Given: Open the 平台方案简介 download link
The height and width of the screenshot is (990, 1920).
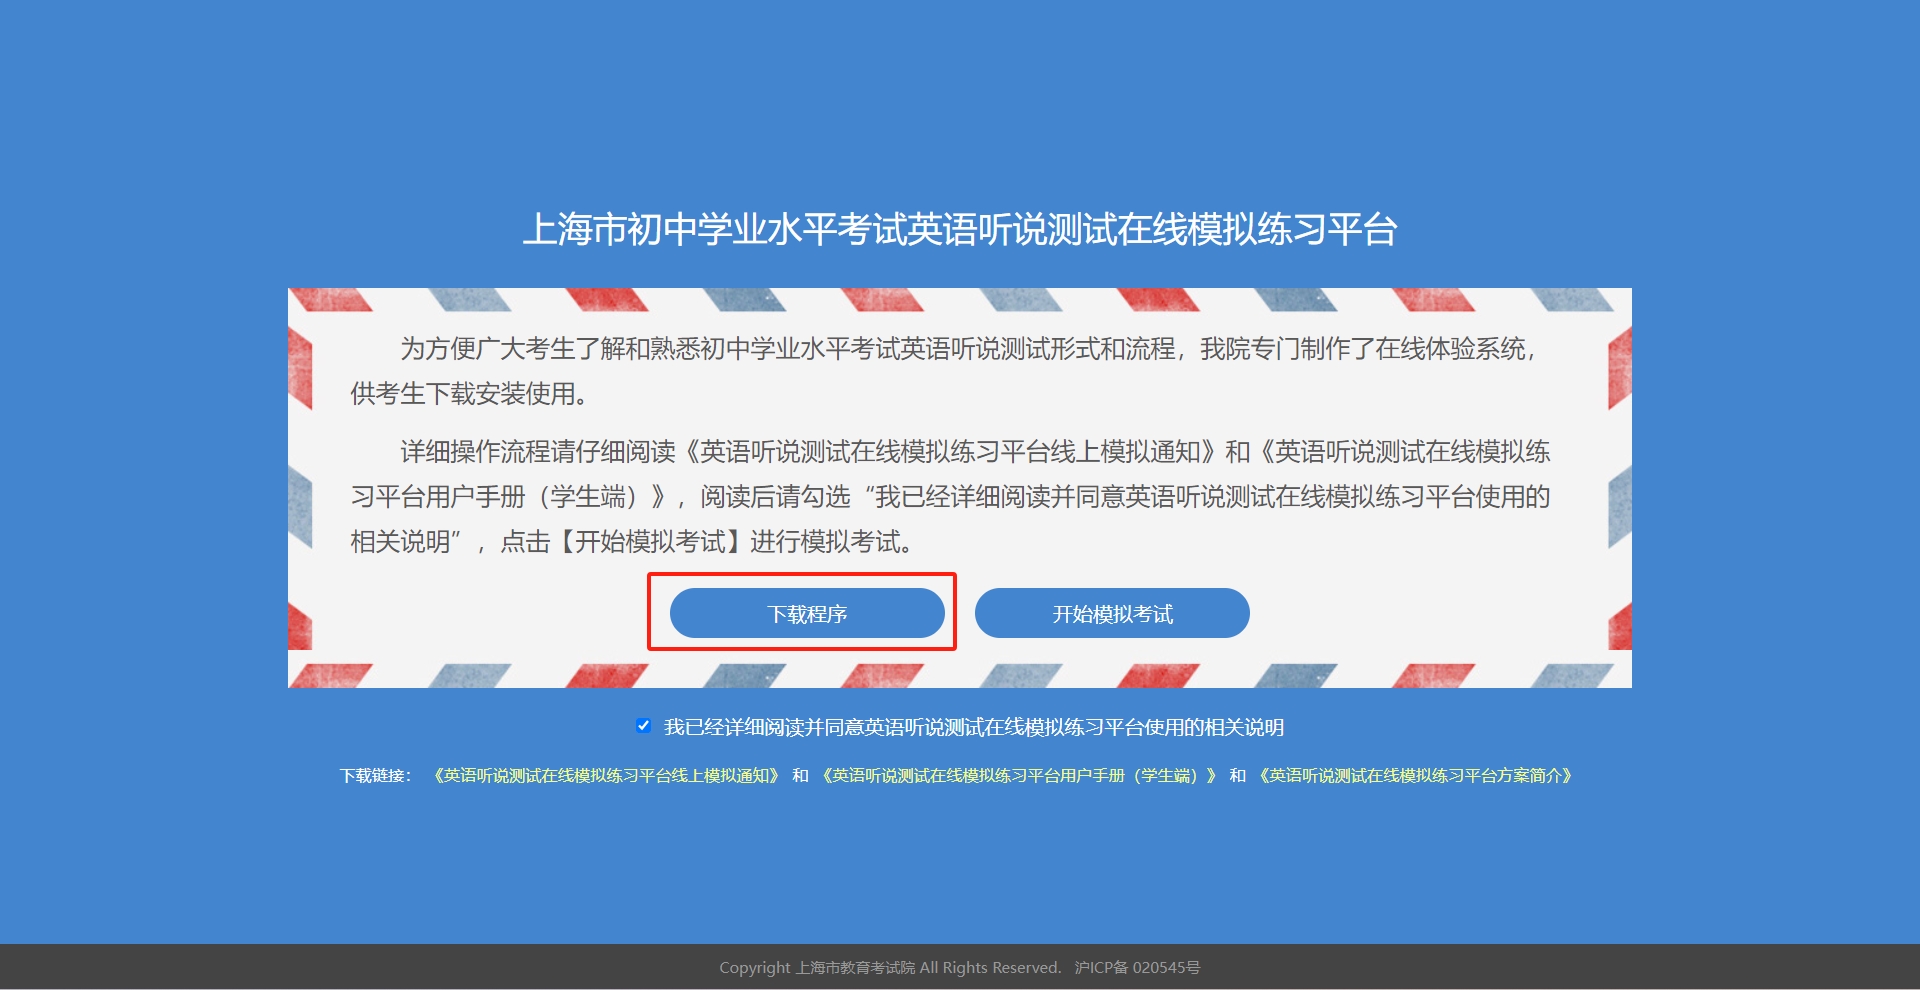Looking at the screenshot, I should pos(1415,776).
